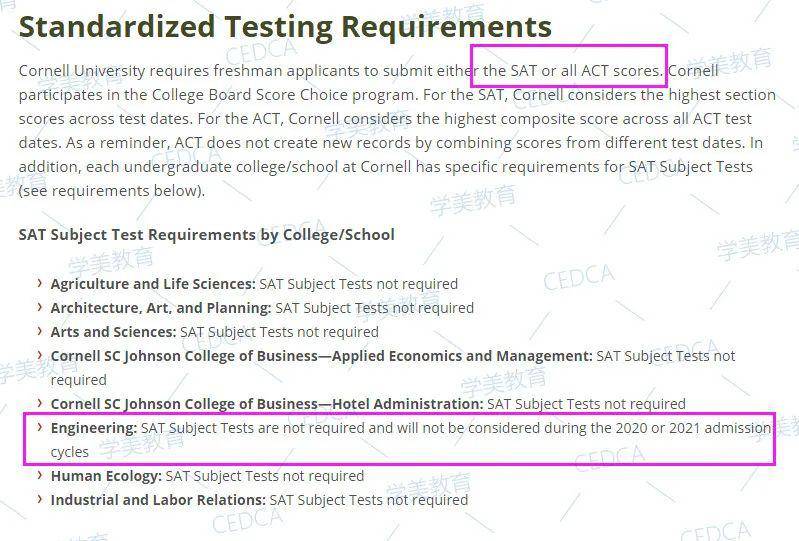Click the chevron bullet beside Agriculture and Life Sciences
Screen dimensions: 799x541
pos(40,283)
